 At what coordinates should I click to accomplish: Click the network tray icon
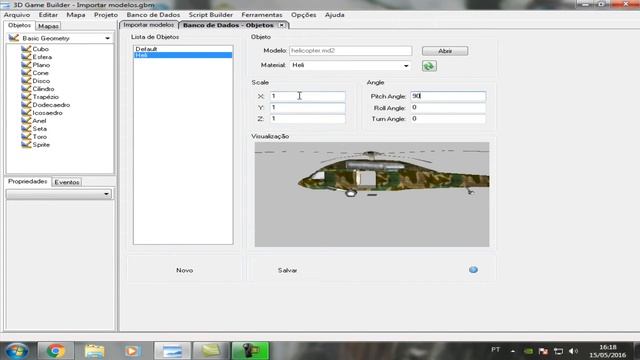coord(558,351)
